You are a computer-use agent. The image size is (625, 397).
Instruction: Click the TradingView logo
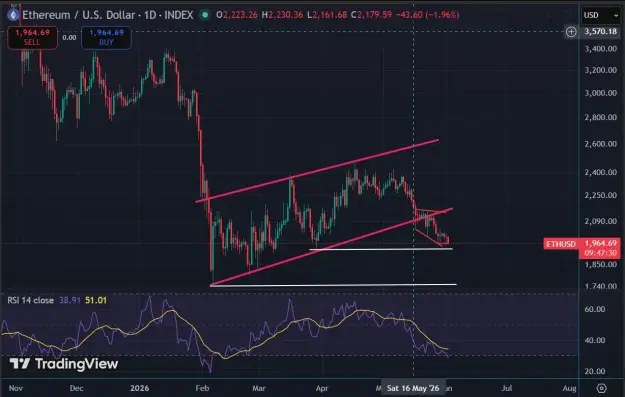[64, 364]
